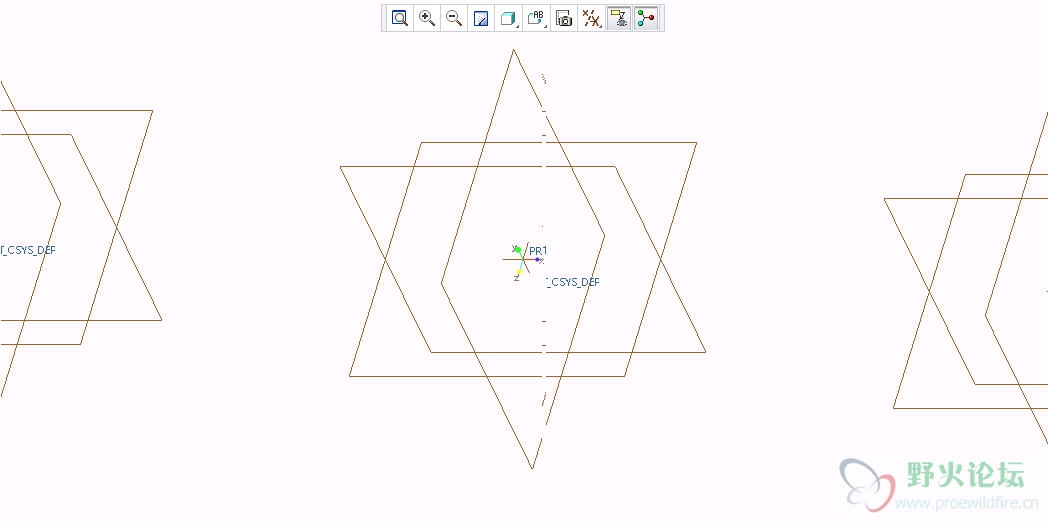Toggle Annotation Display on or off
1048x521 pixels.
click(x=619, y=18)
